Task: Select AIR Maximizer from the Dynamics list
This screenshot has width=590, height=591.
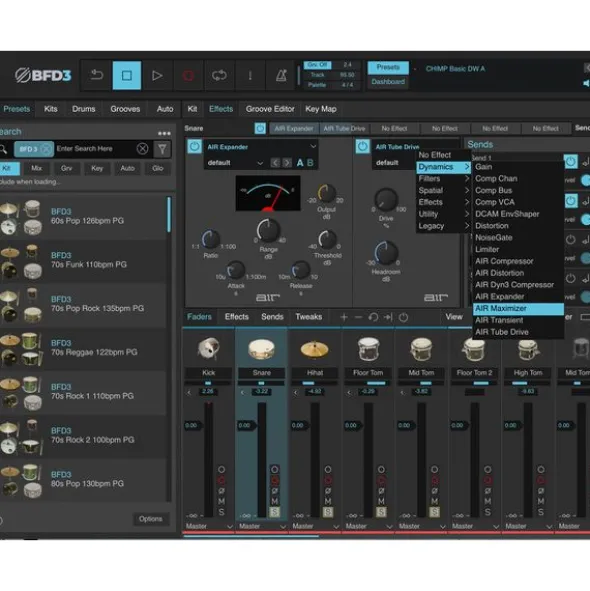Action: point(518,308)
